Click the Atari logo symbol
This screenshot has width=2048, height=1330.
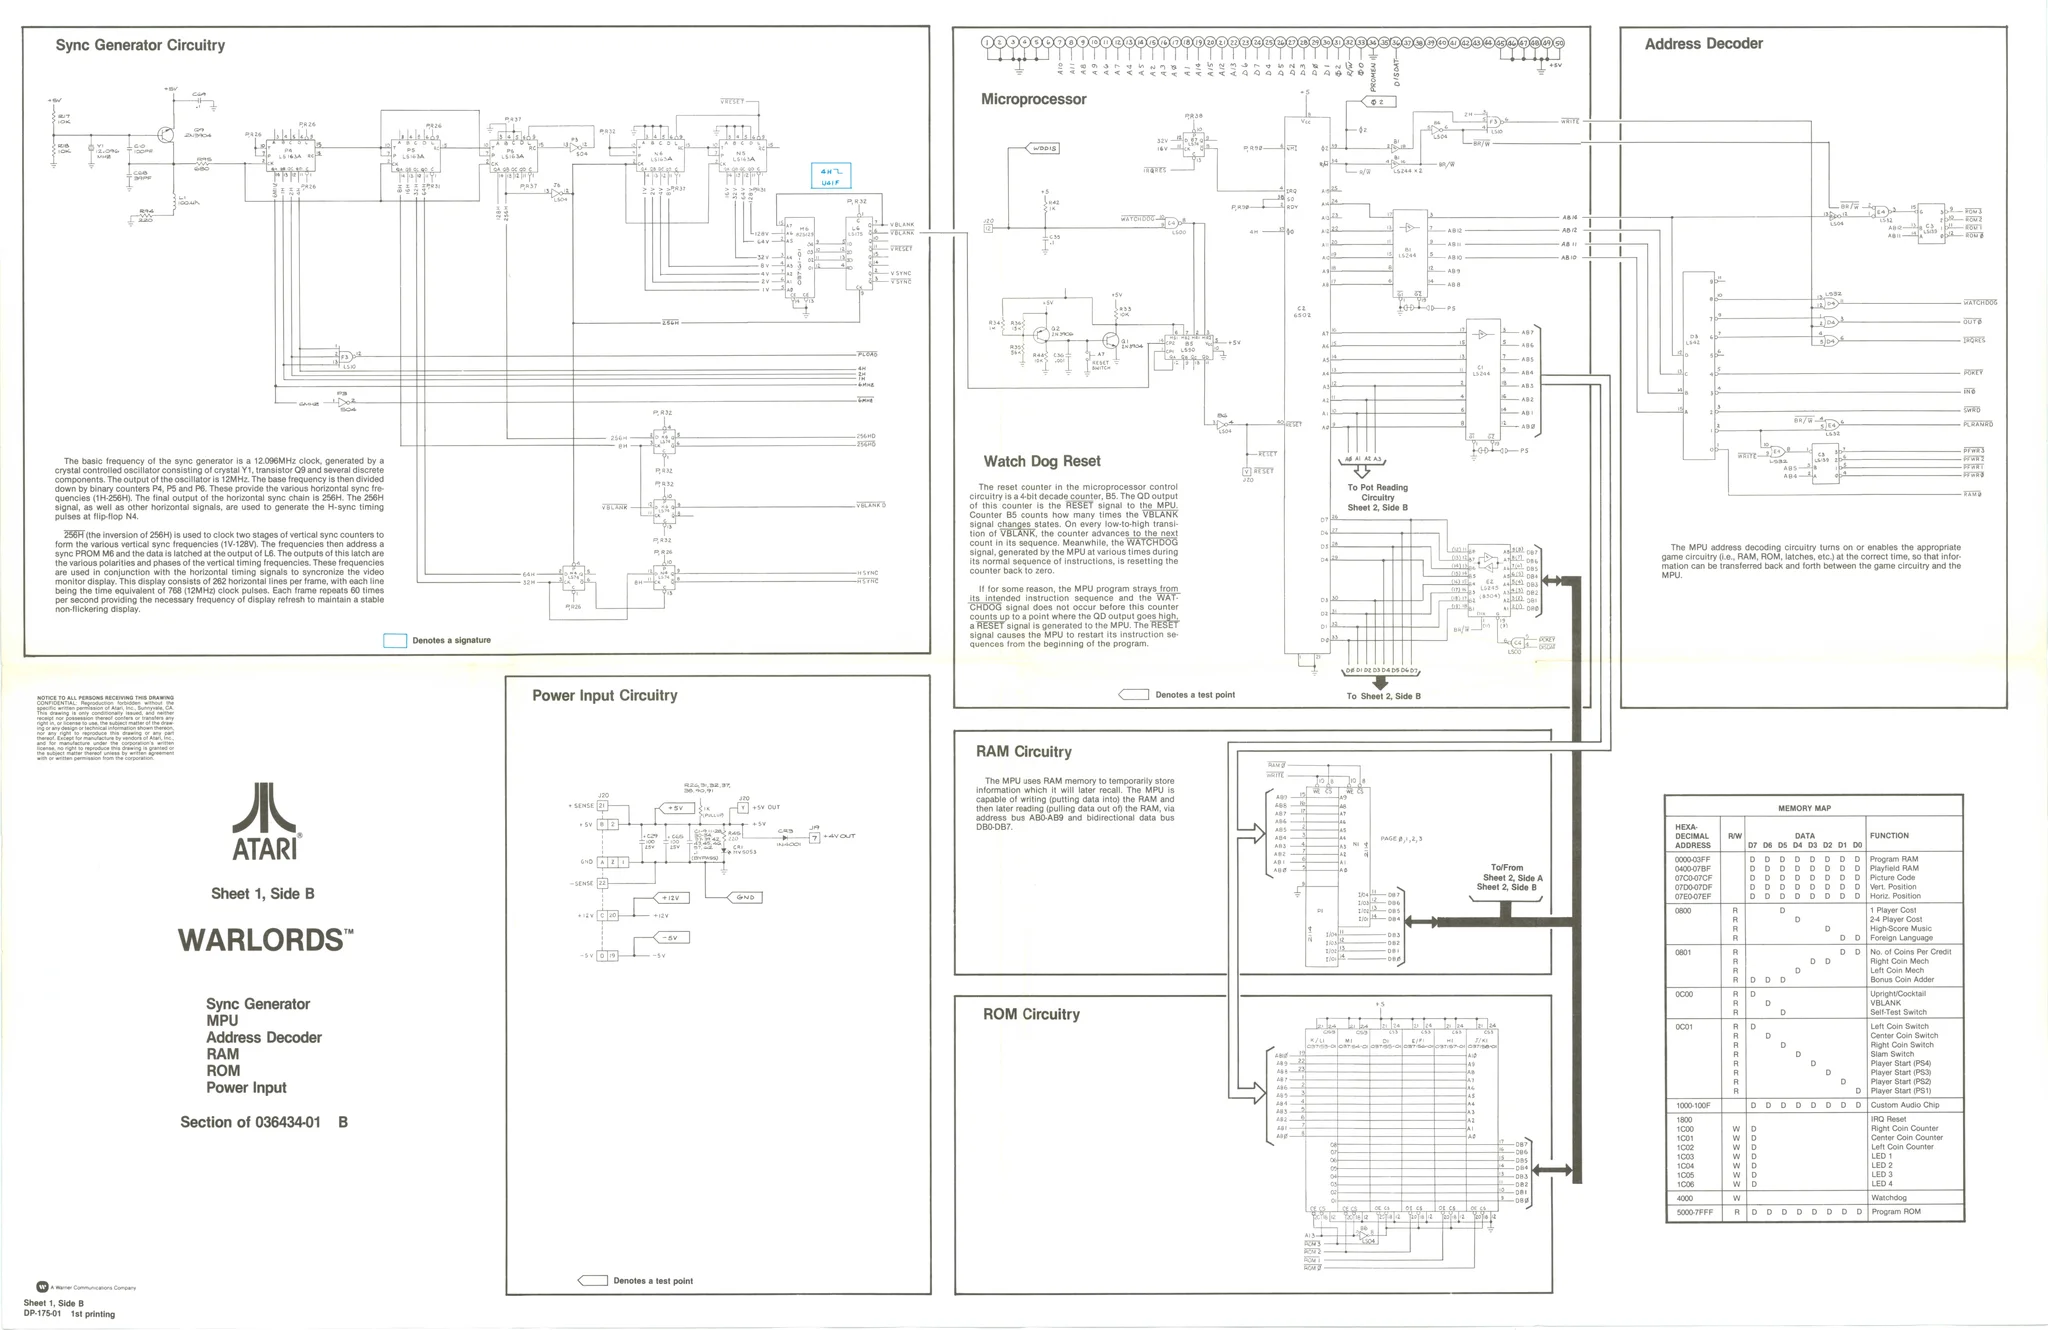click(265, 808)
